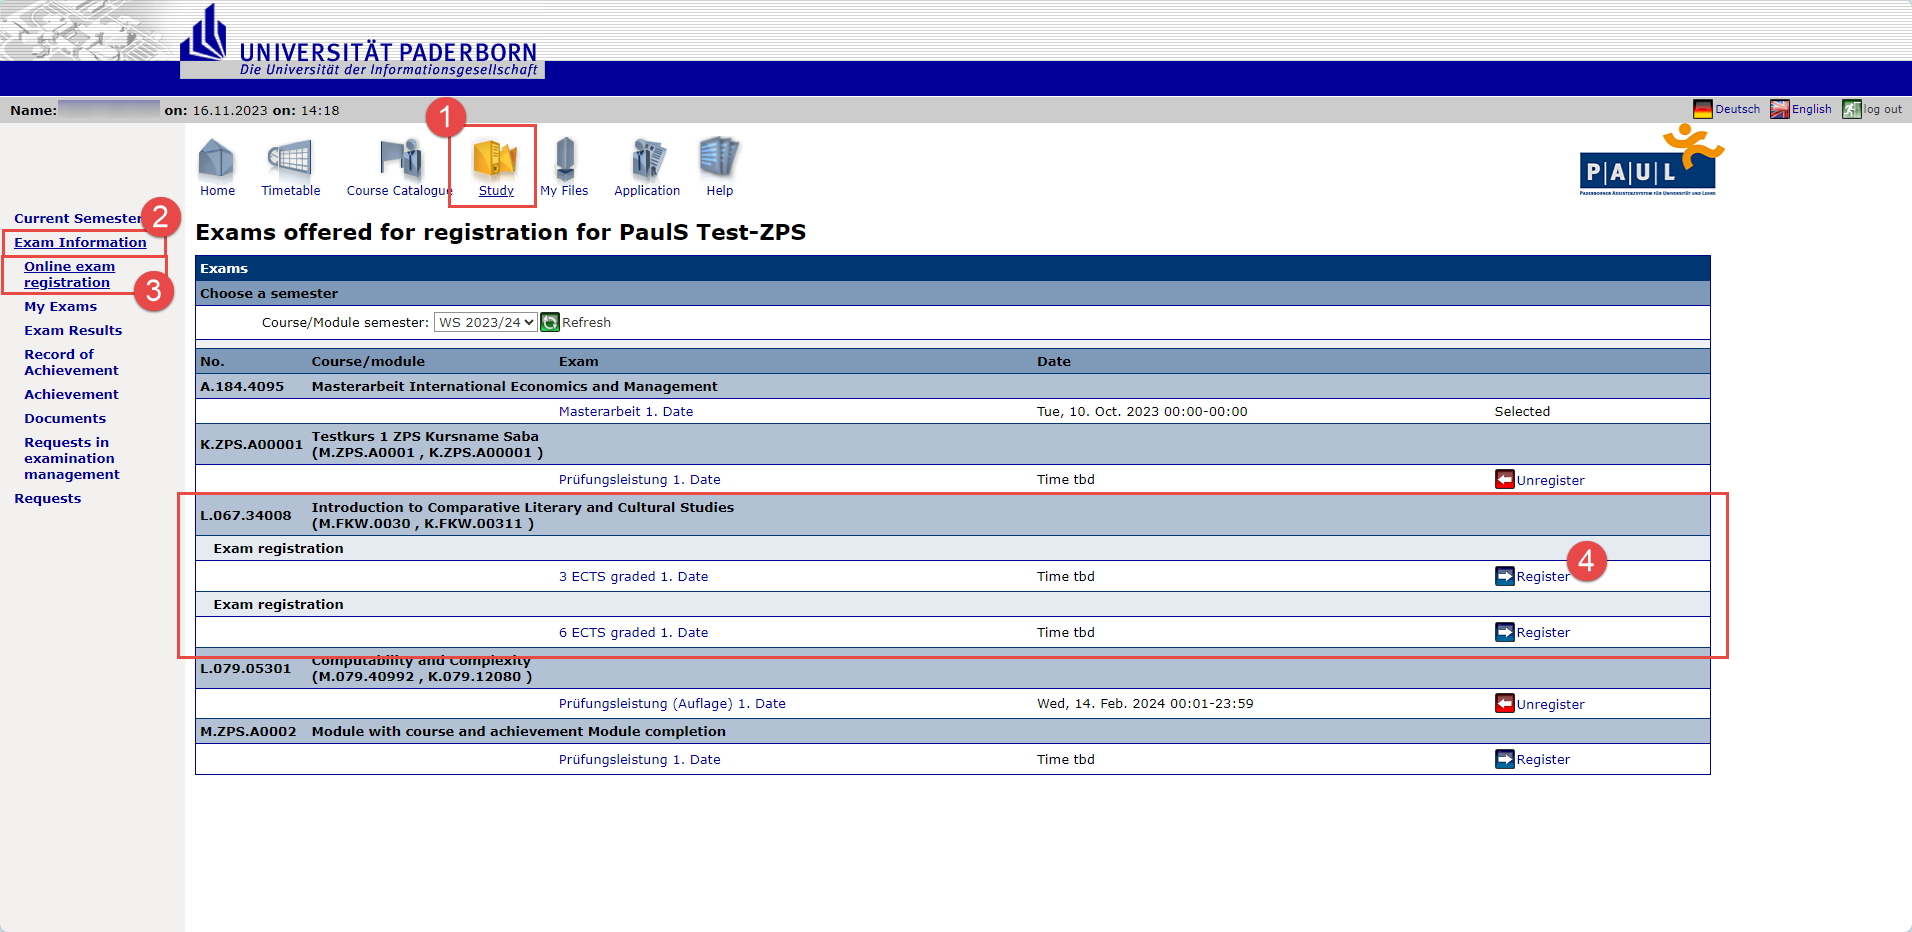The width and height of the screenshot is (1912, 932).
Task: Click the green Refresh icon
Action: pos(550,322)
